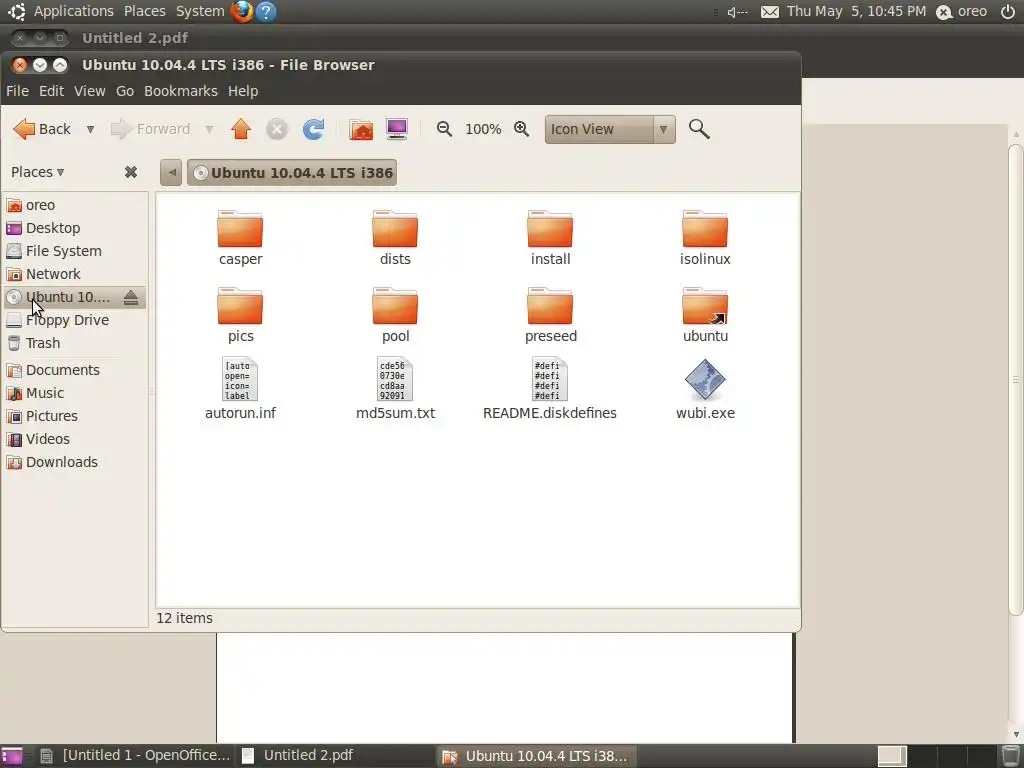Click the Stop loading icon

tap(277, 129)
